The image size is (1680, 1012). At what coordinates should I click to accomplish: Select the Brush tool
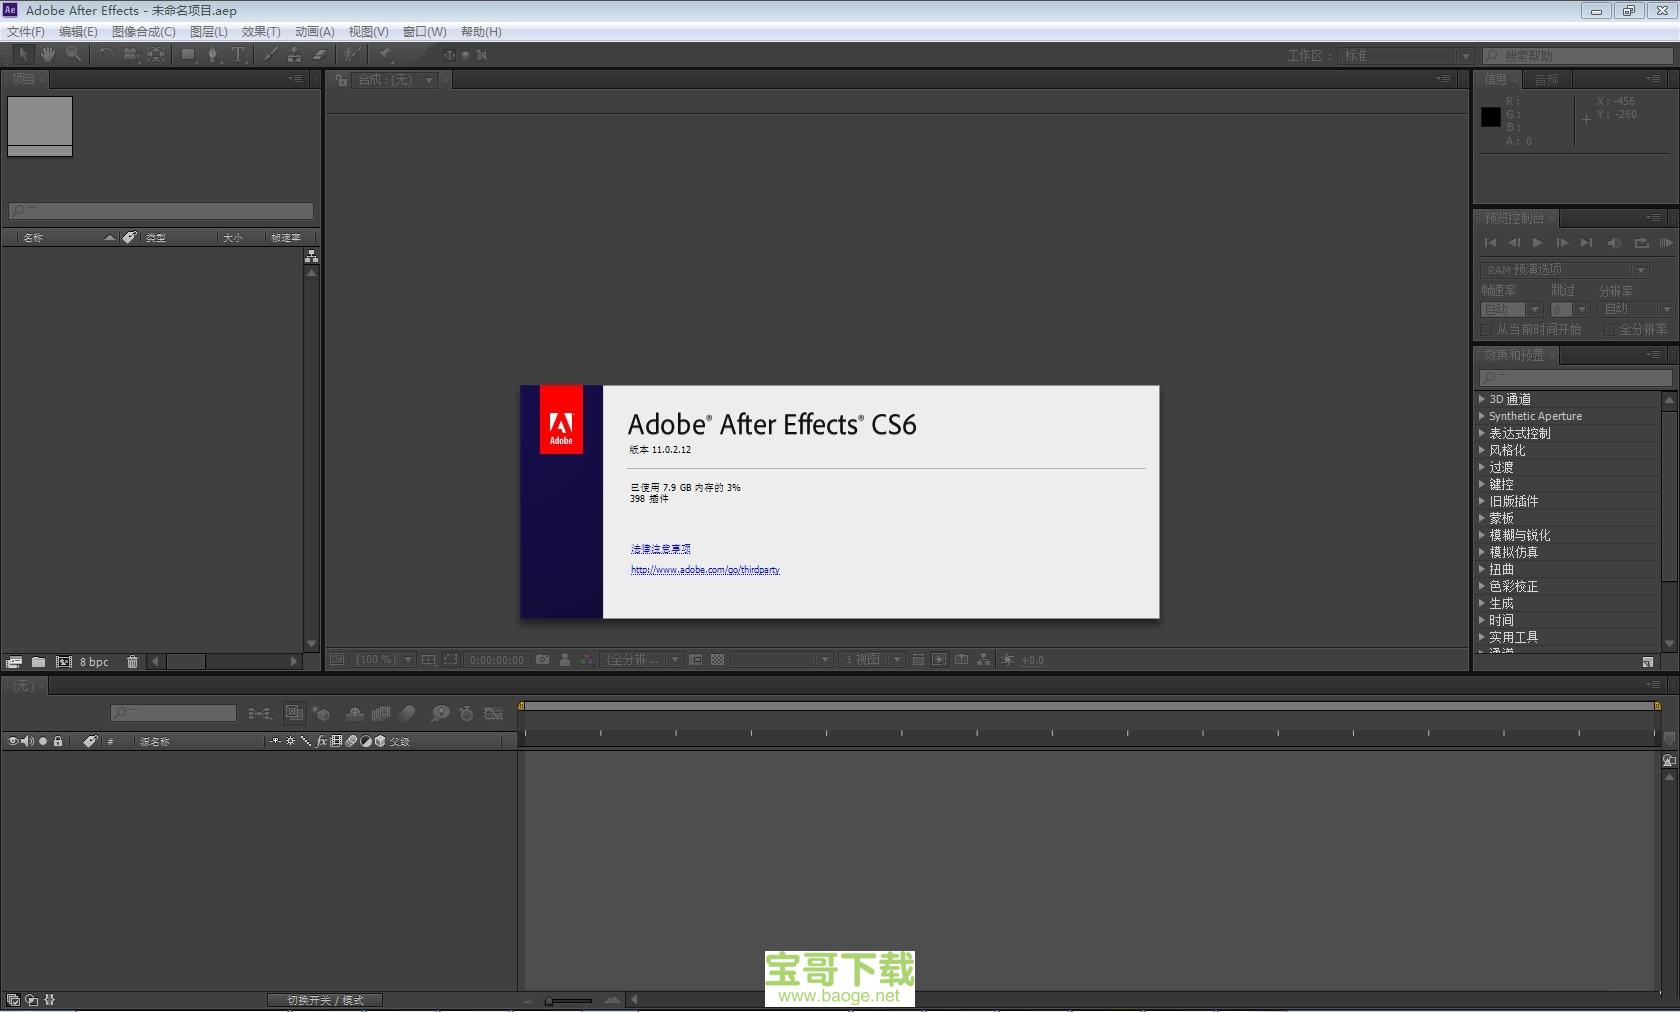[270, 55]
